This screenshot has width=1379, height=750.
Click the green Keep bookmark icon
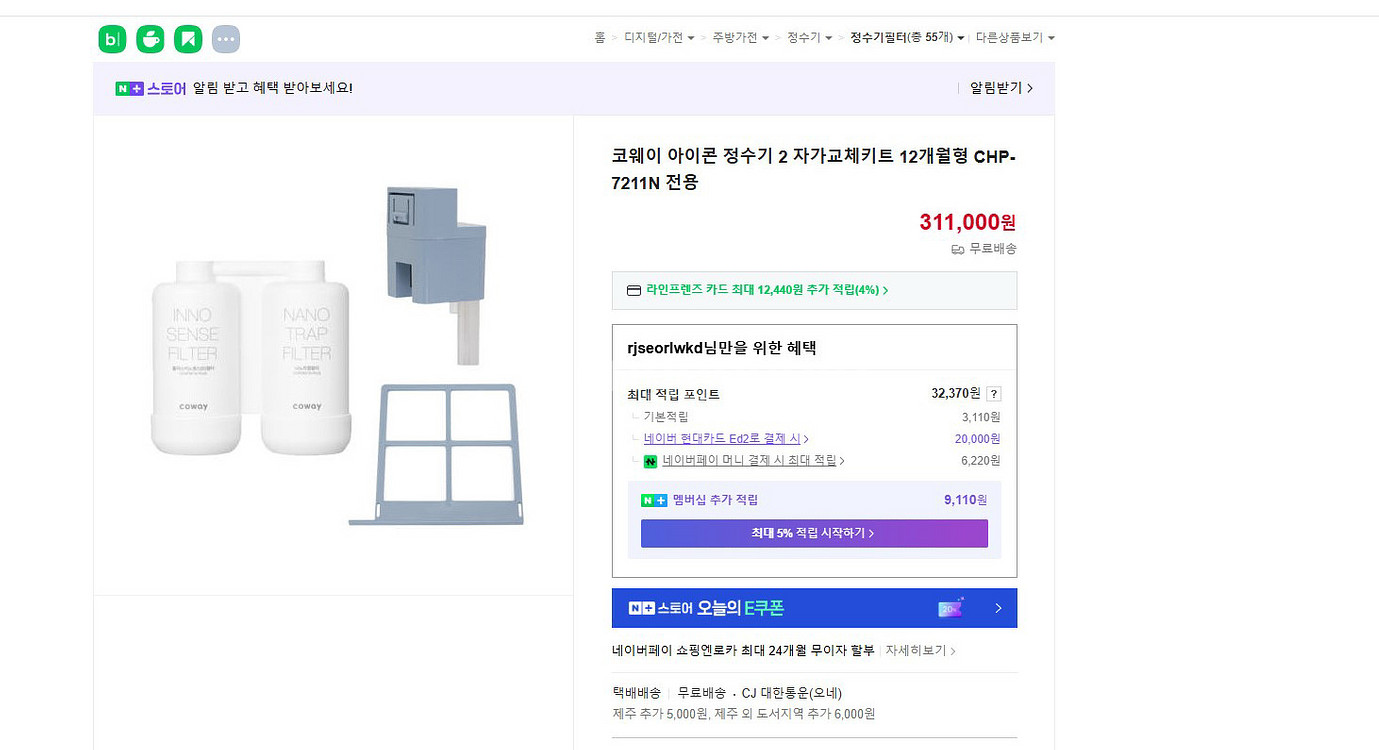point(188,39)
